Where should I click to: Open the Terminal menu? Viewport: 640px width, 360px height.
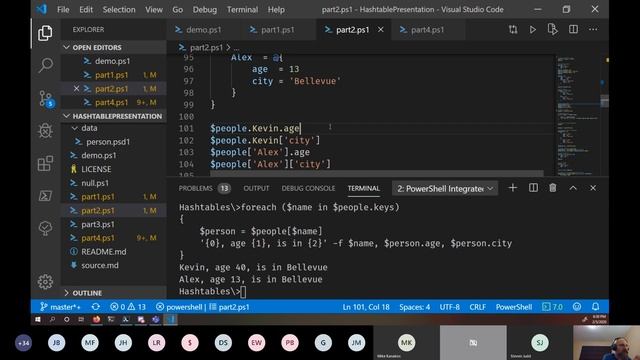(242, 9)
